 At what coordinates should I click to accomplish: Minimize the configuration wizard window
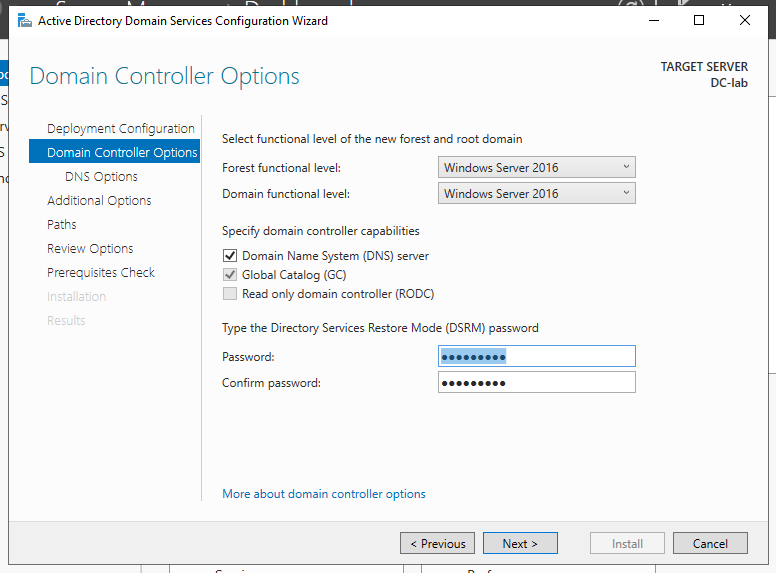click(653, 20)
